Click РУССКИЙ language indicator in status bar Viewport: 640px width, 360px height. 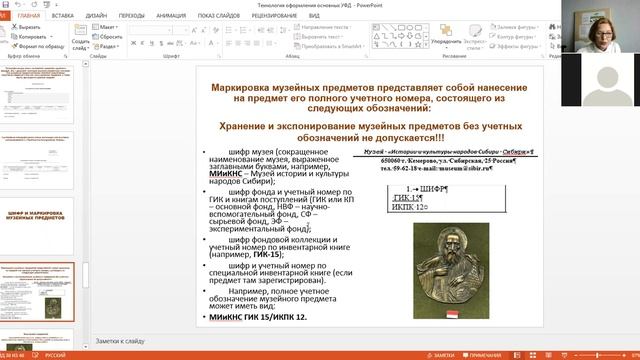click(55, 355)
